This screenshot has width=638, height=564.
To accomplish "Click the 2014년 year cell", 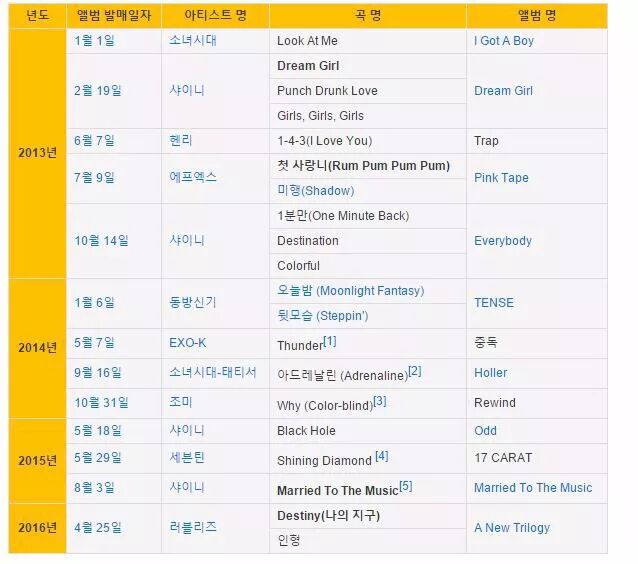I will (x=37, y=348).
